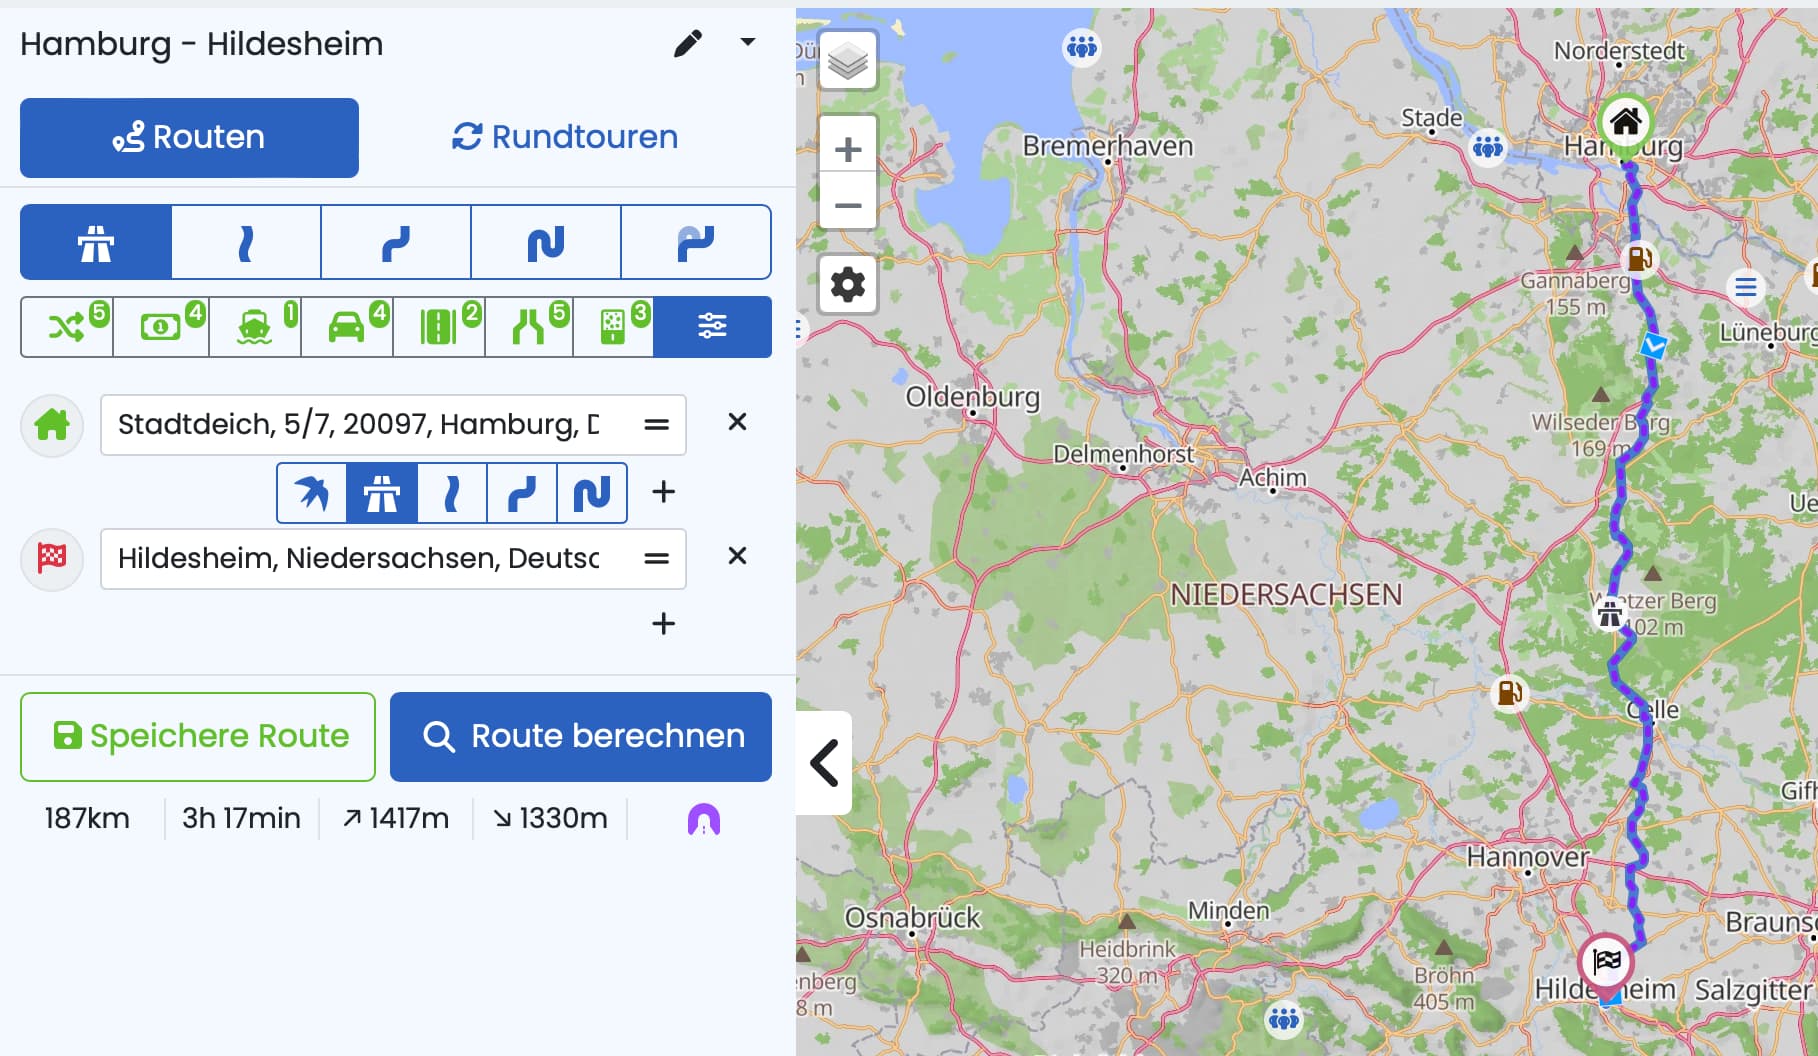The height and width of the screenshot is (1056, 1818).
Task: Select beeline segment mode icon
Action: coord(312,493)
